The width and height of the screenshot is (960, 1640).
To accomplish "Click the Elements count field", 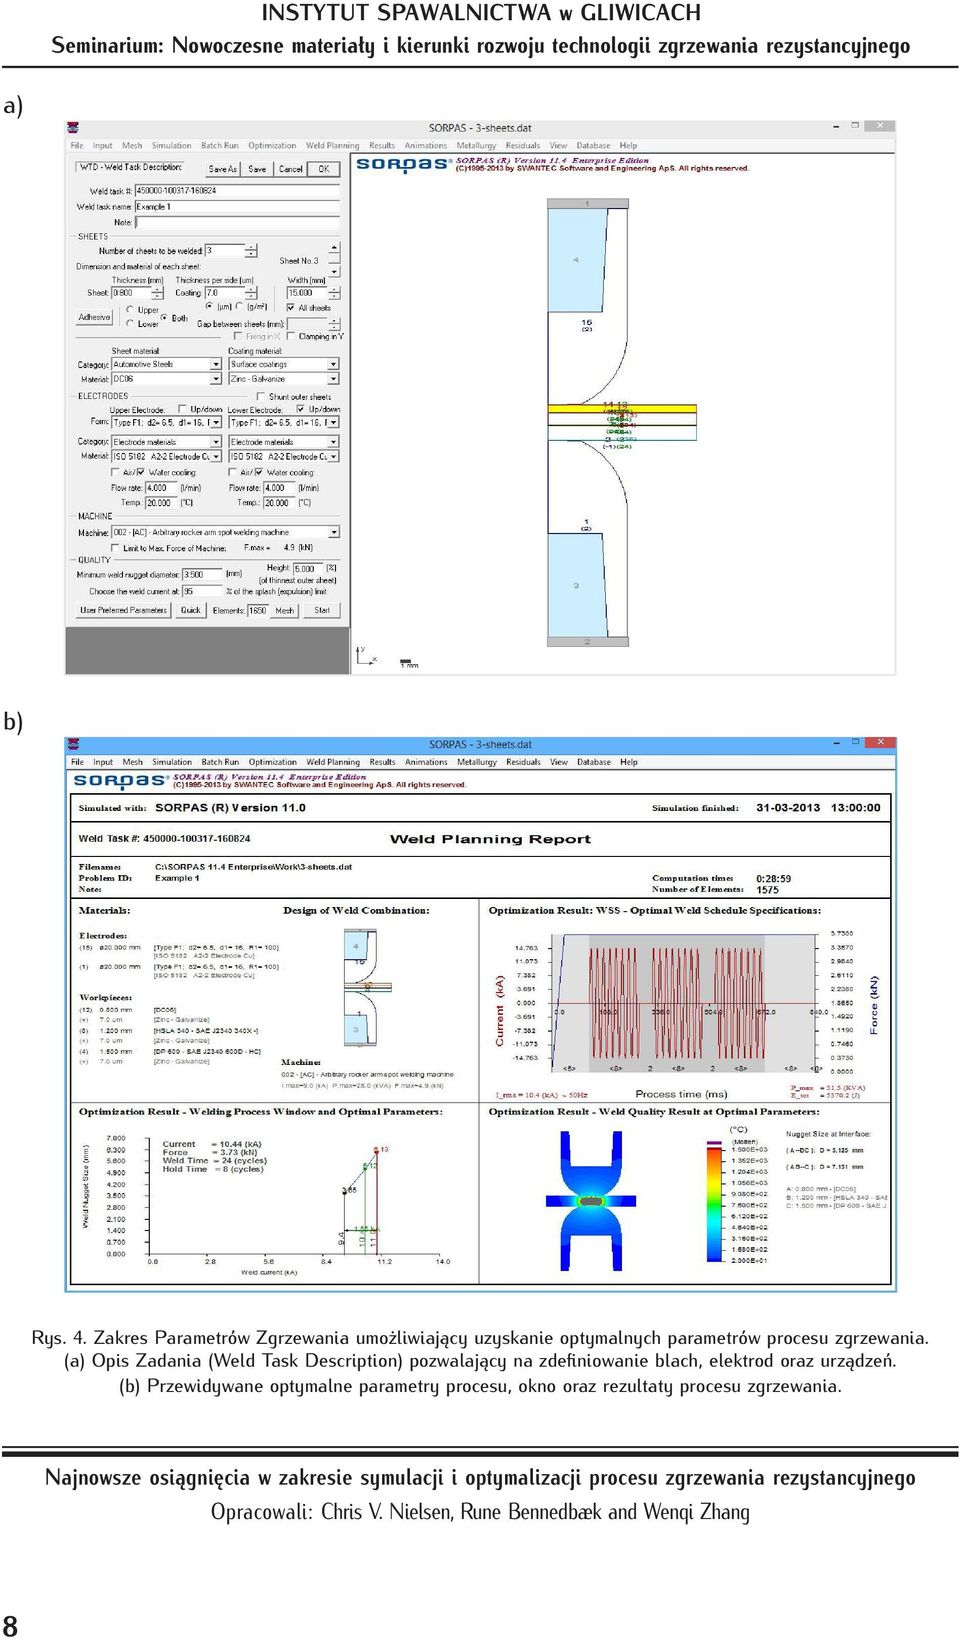I will click(x=258, y=610).
